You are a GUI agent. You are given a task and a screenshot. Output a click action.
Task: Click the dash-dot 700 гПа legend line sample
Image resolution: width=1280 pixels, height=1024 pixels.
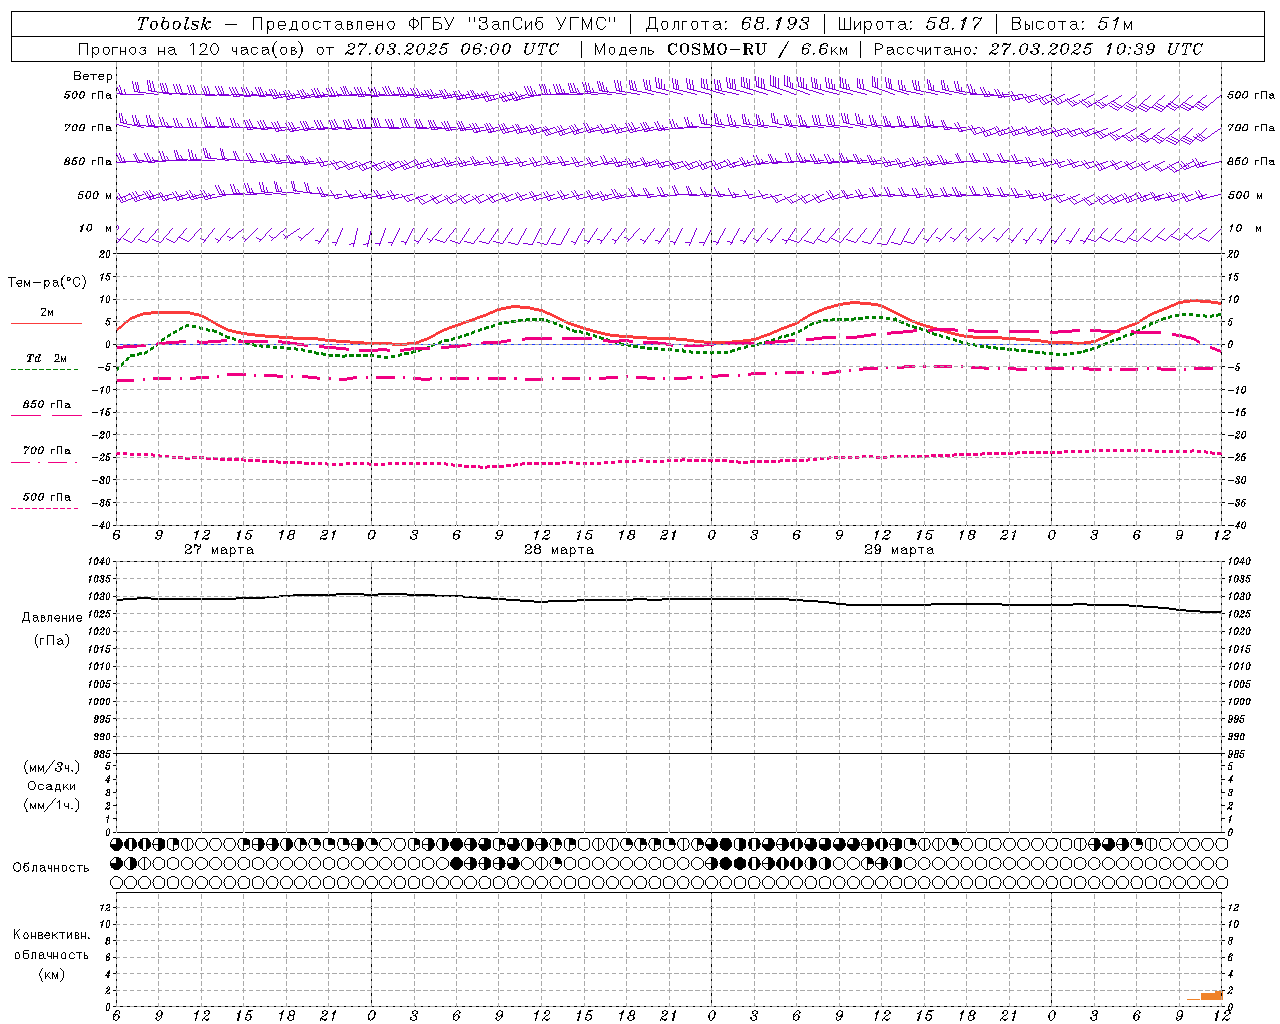pyautogui.click(x=44, y=462)
